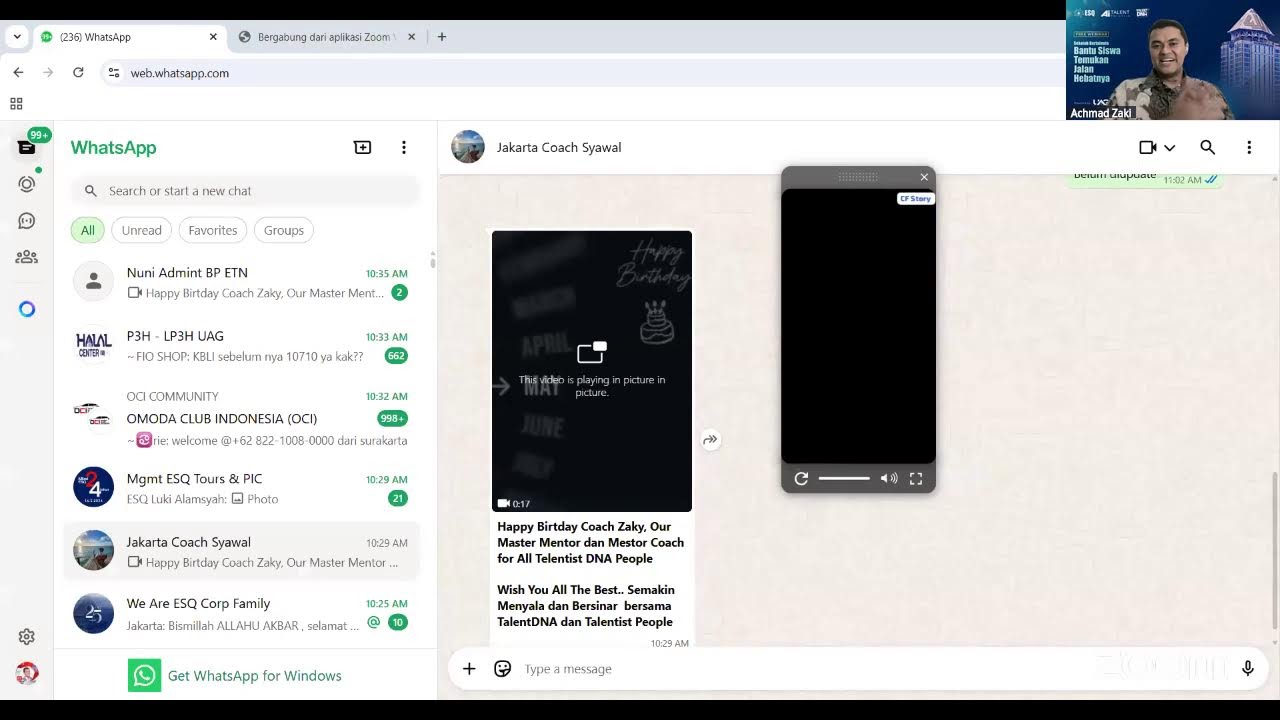Screen dimensions: 1280x720
Task: Click the Jakarta Coach Syawal header name
Action: [559, 147]
